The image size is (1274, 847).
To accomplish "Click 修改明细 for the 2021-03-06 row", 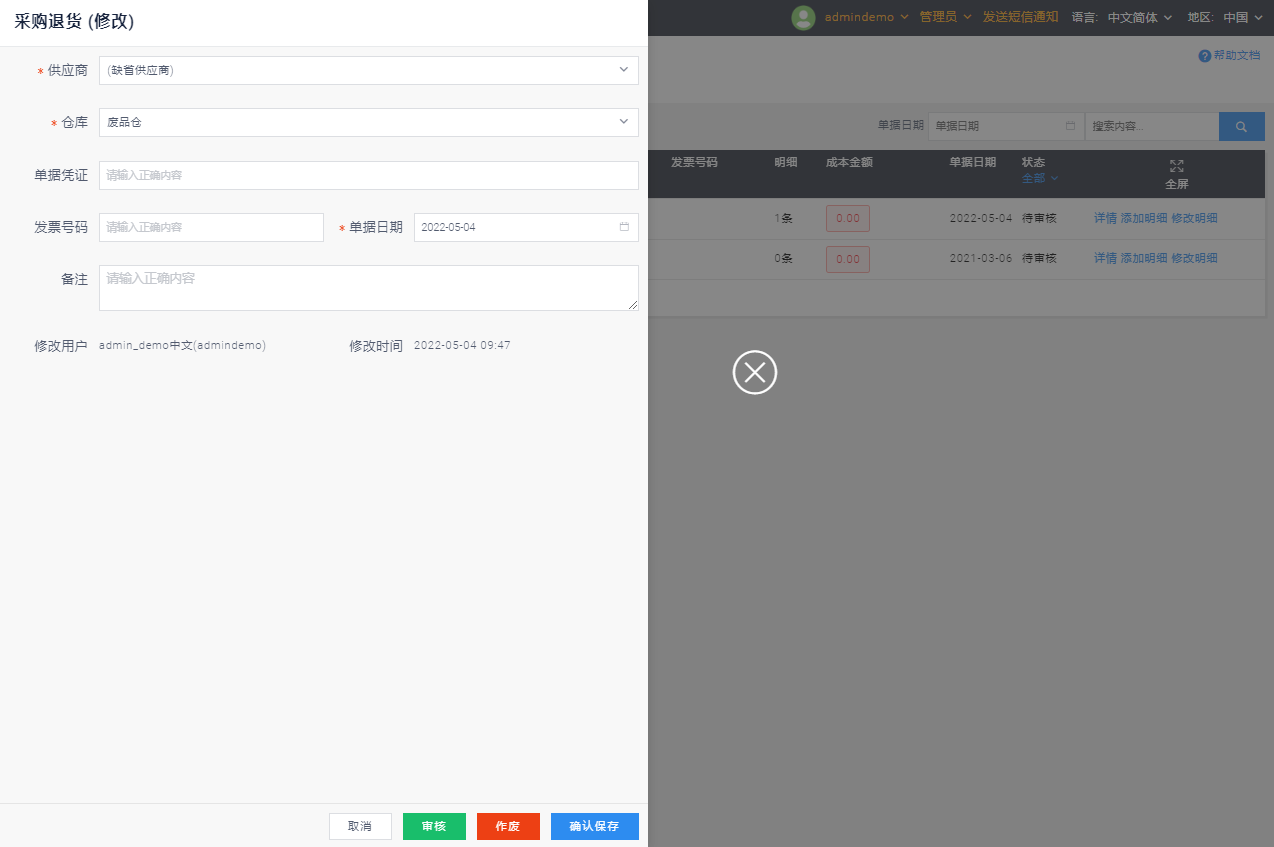I will click(1195, 258).
